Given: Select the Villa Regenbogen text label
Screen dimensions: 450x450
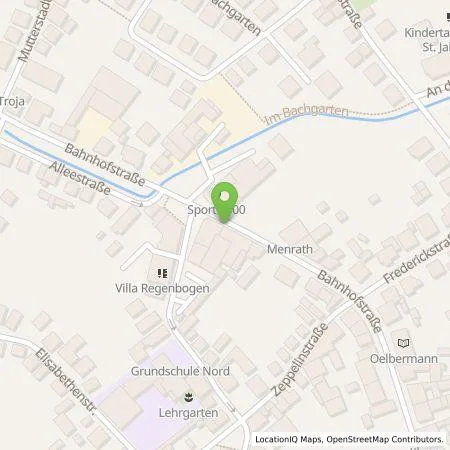Looking at the screenshot, I should pos(162,288).
